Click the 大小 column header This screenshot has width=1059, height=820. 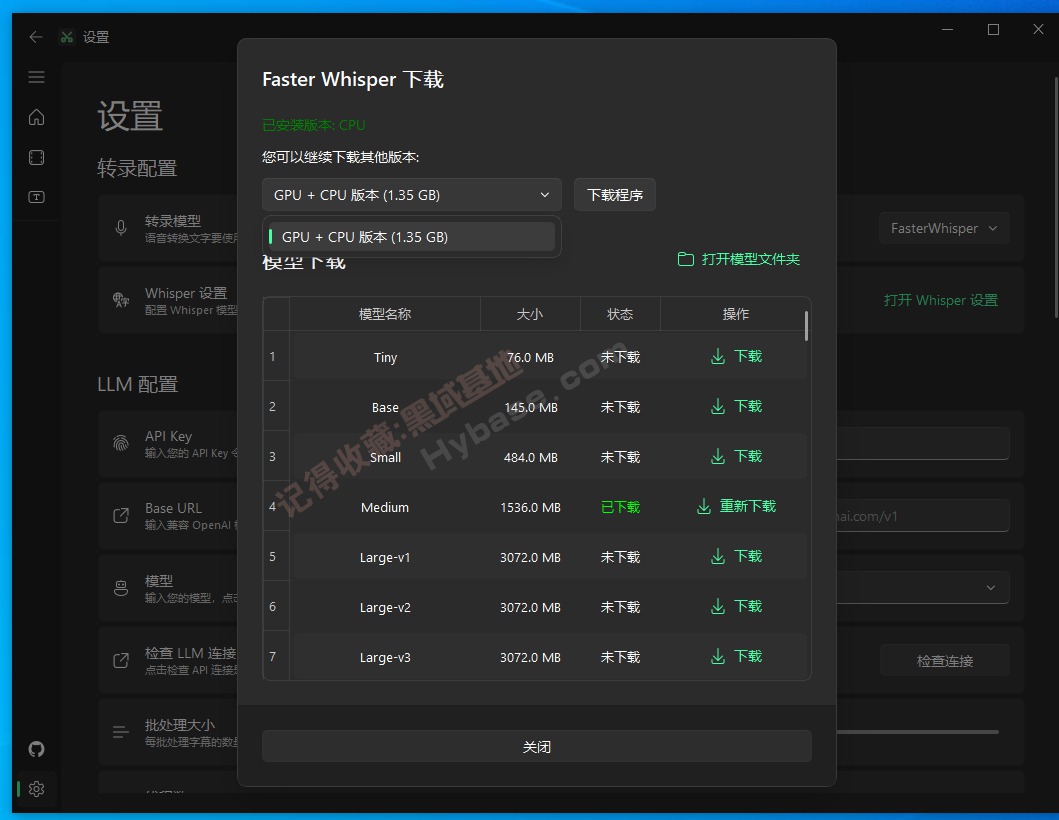(530, 314)
